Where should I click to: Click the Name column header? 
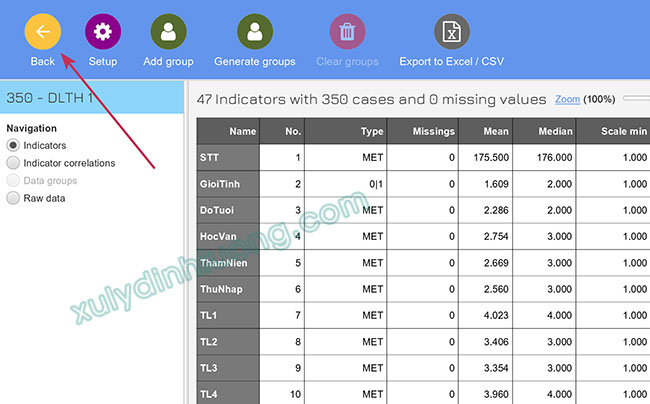[228, 131]
